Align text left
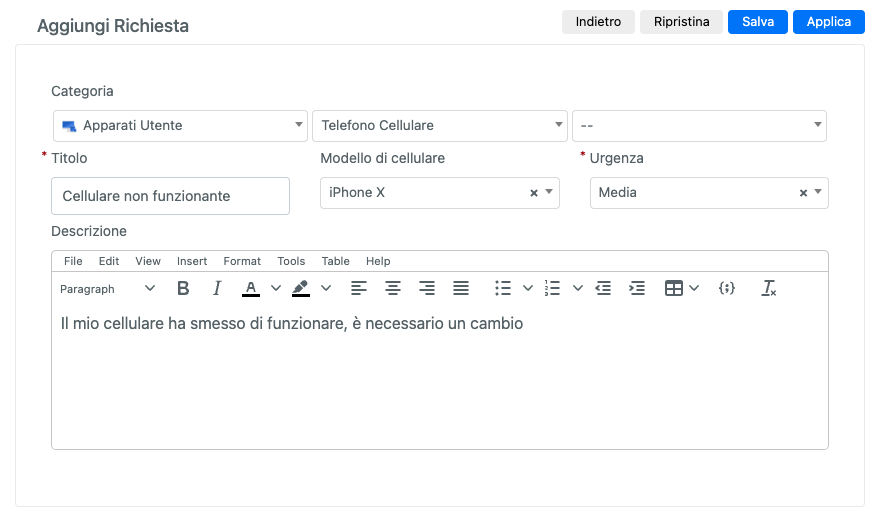Screen dimensions: 885x520 pyautogui.click(x=359, y=289)
